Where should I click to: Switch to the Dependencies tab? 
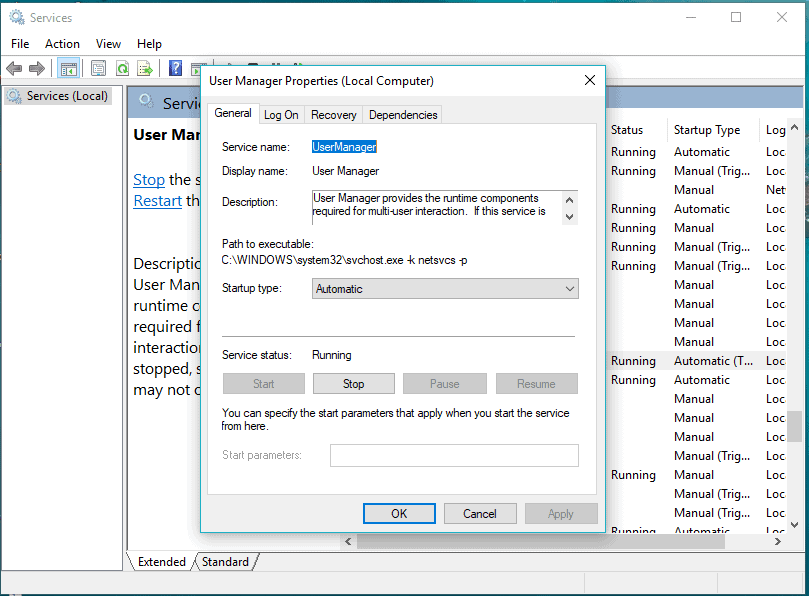403,115
